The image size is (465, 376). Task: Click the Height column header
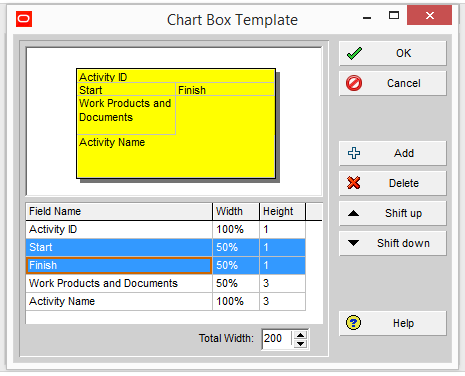point(282,211)
